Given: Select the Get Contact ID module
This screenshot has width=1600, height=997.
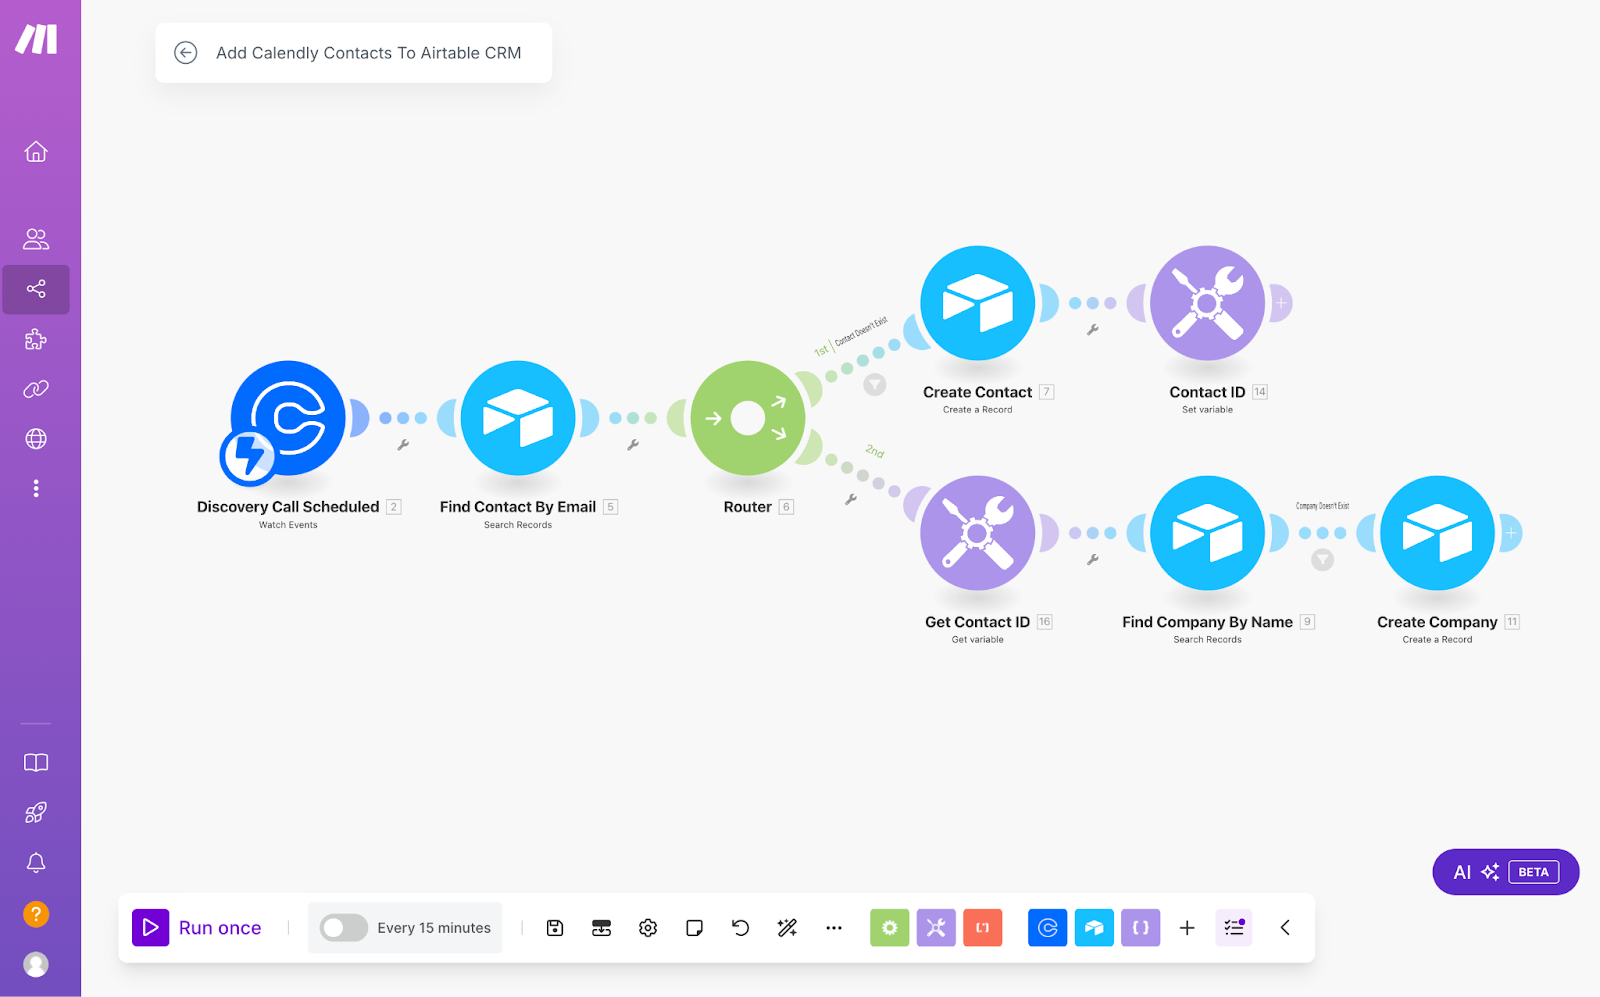Looking at the screenshot, I should tap(978, 533).
